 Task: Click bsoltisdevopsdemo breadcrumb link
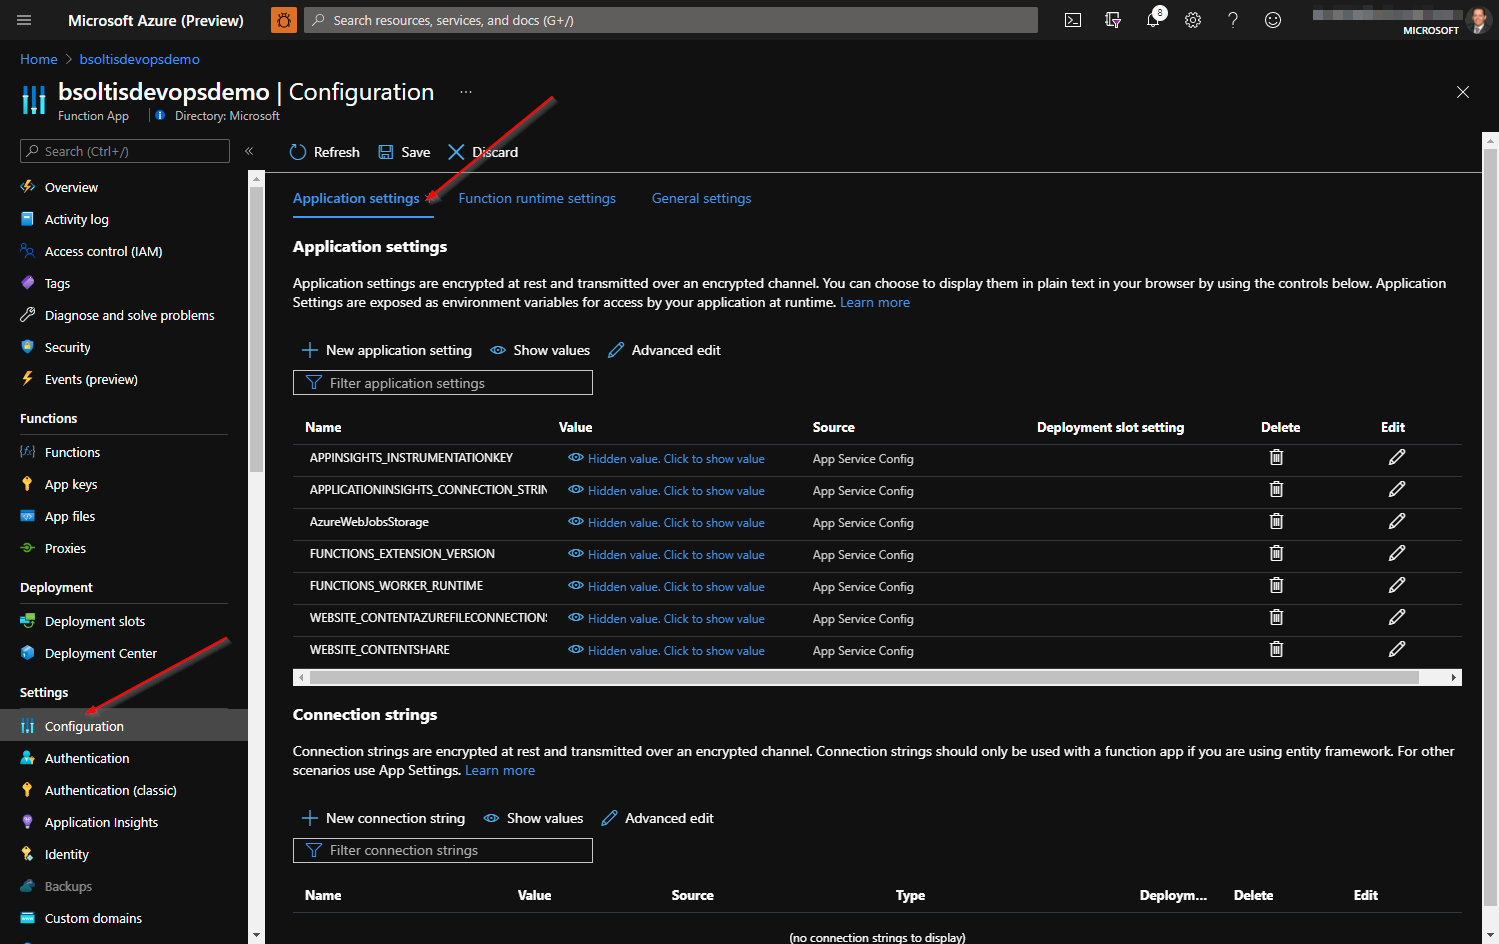[140, 59]
